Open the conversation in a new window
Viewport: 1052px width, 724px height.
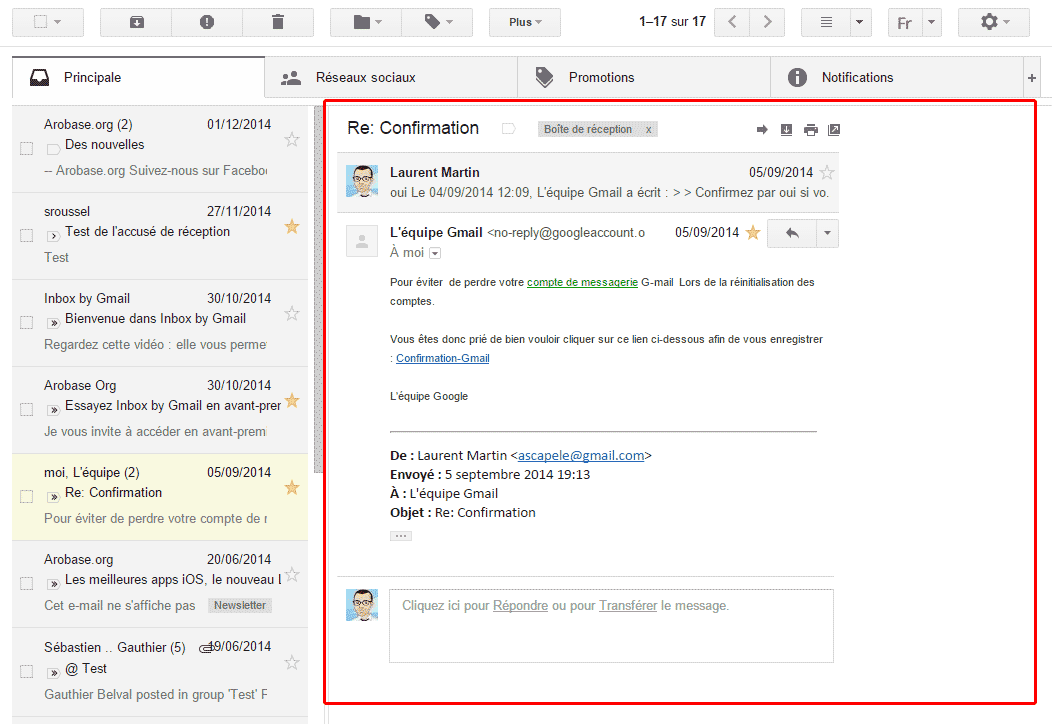click(x=834, y=130)
